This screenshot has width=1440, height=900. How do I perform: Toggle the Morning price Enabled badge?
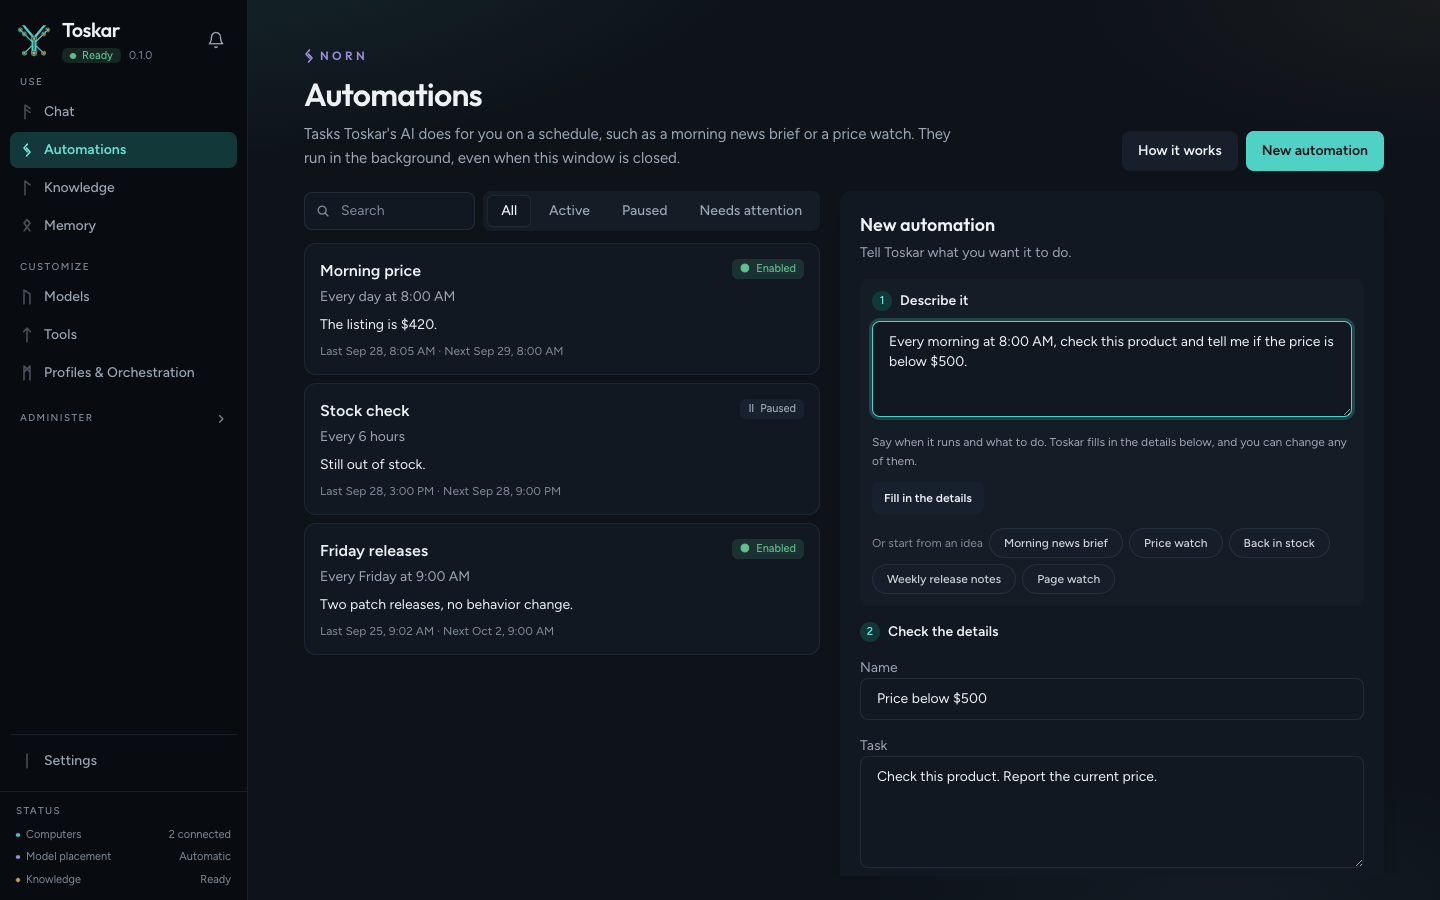(x=768, y=269)
